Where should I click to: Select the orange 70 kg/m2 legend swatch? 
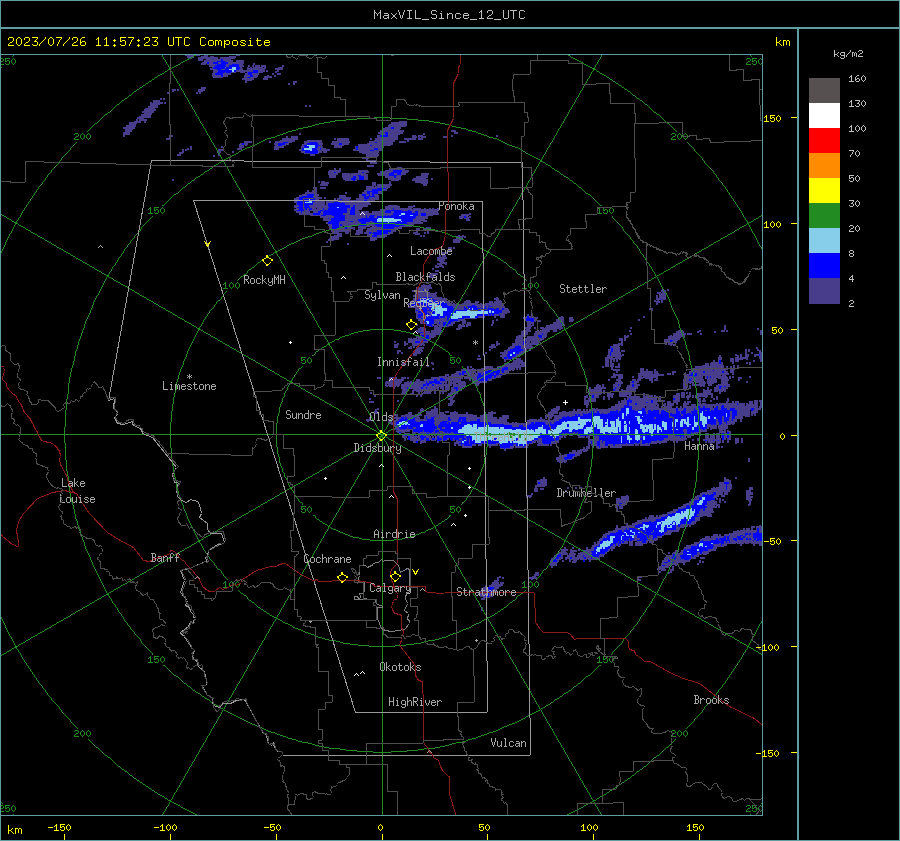tap(824, 165)
